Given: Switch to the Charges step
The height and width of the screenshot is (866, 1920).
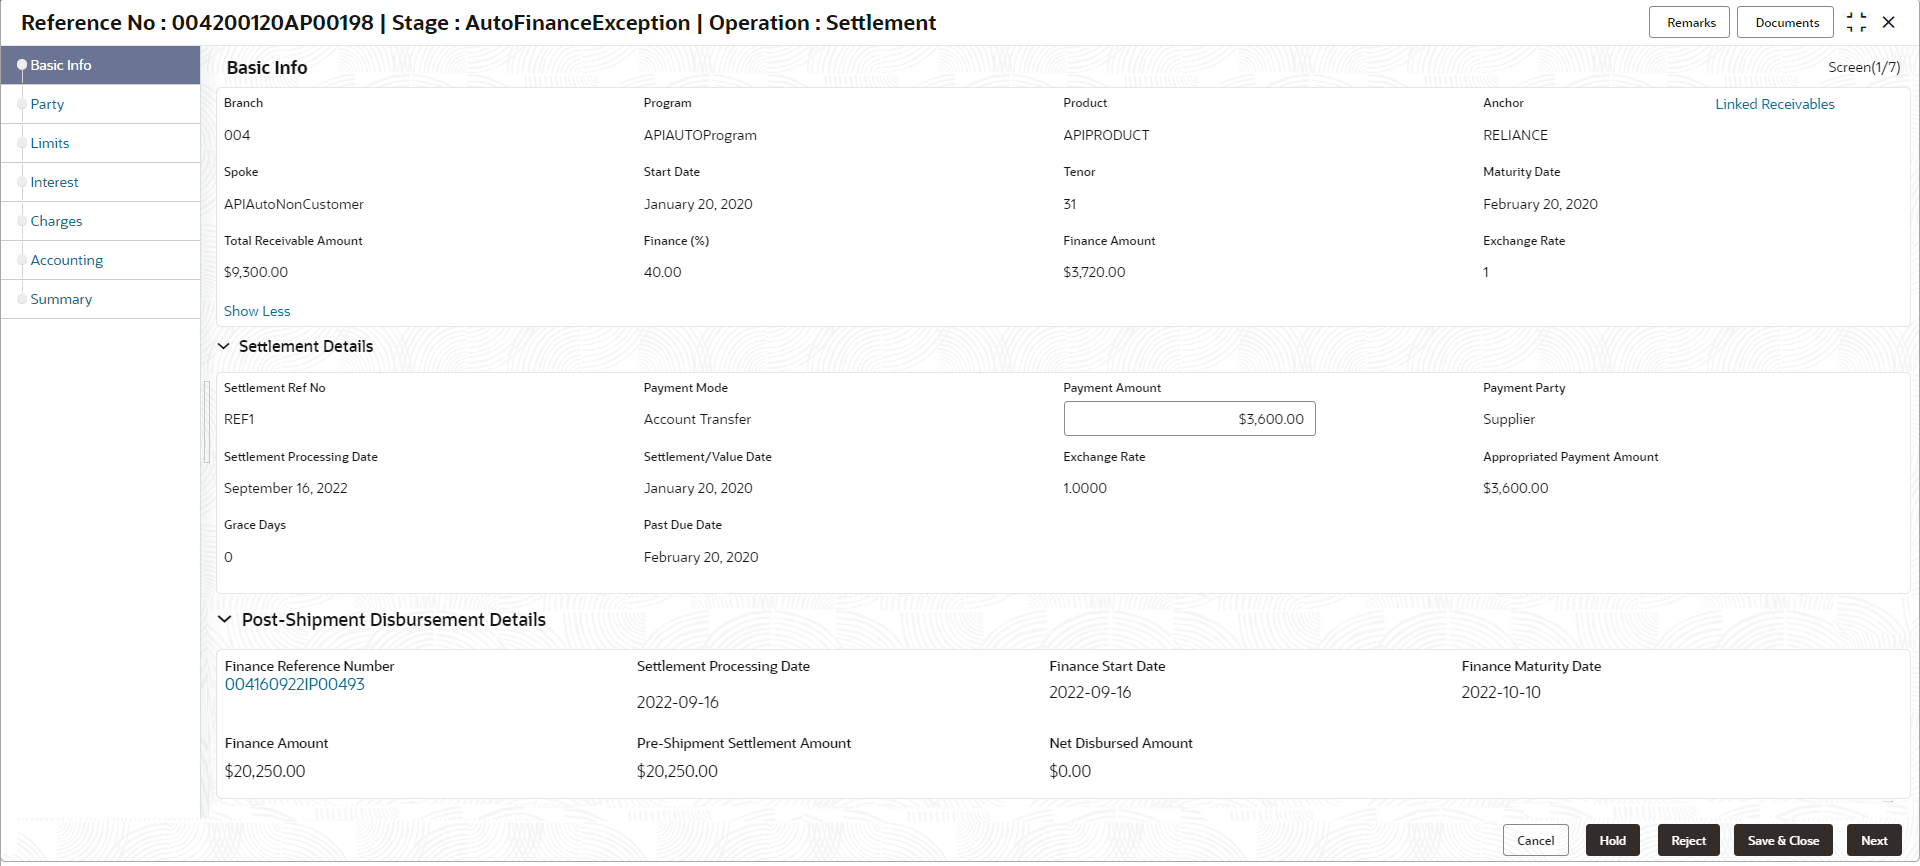Looking at the screenshot, I should tap(56, 221).
